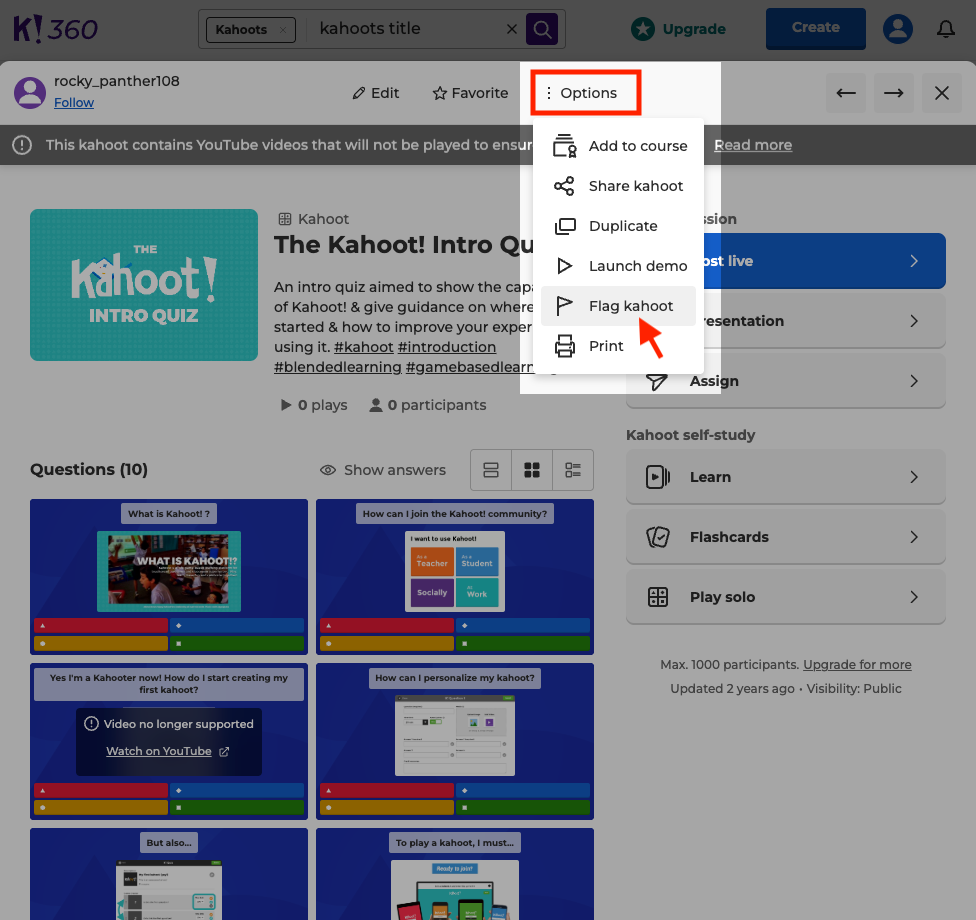Choose Duplicate from Options menu
Screen dimensions: 976x920
click(x=618, y=226)
